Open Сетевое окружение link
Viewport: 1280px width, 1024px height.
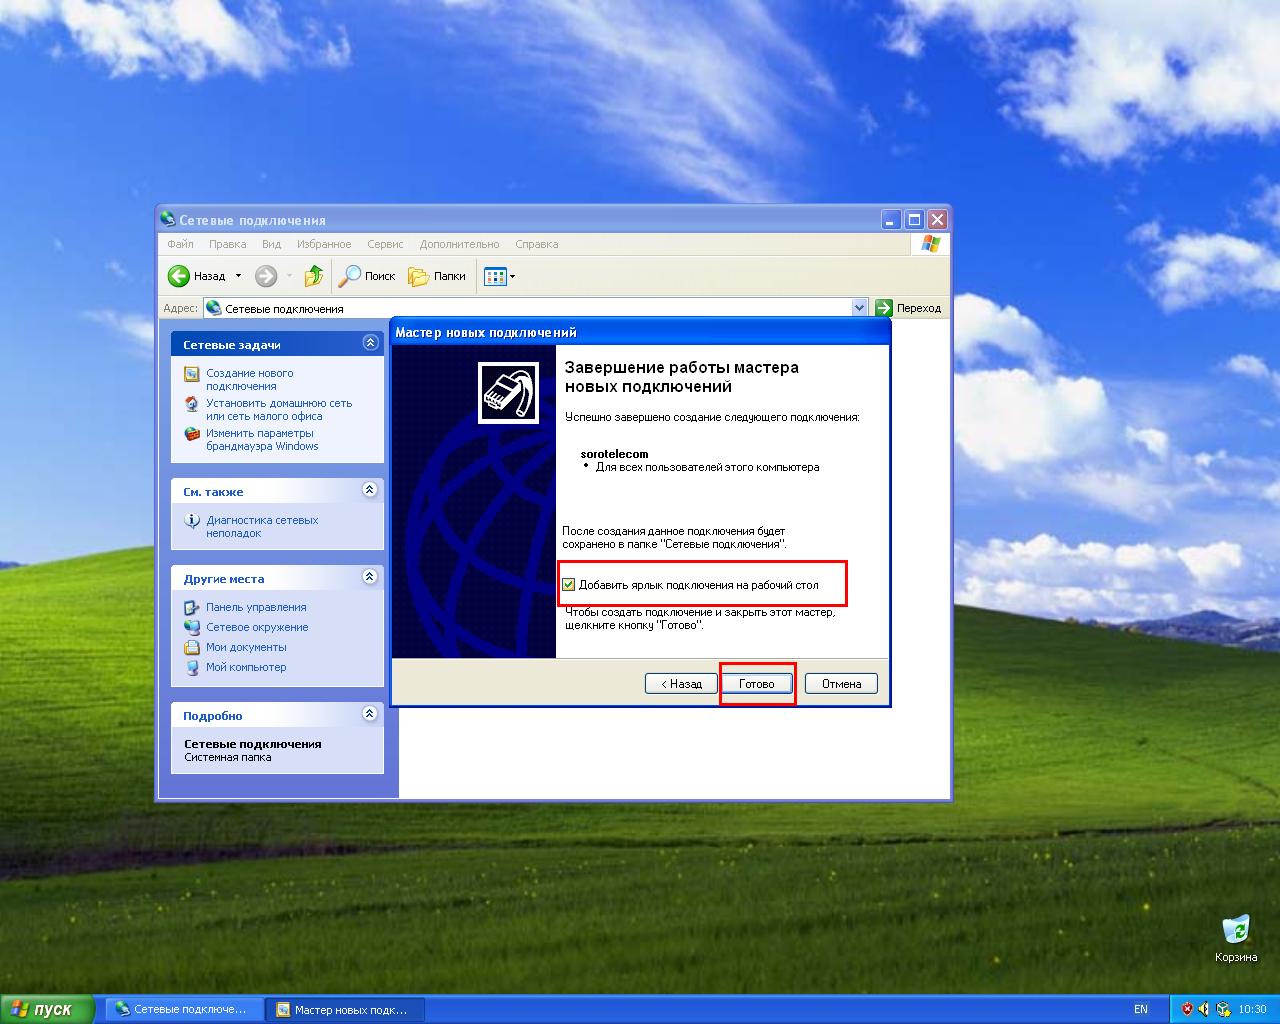257,627
